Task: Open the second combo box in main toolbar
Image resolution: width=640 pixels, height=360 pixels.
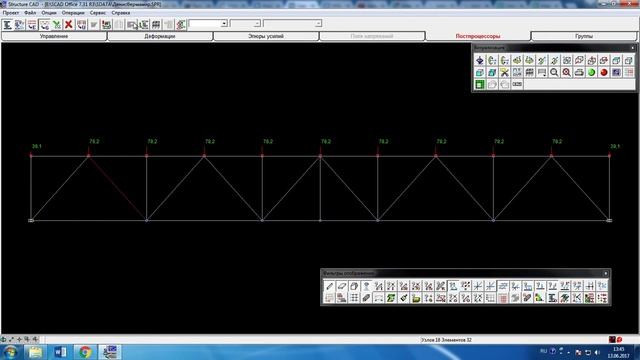Action: (245, 24)
